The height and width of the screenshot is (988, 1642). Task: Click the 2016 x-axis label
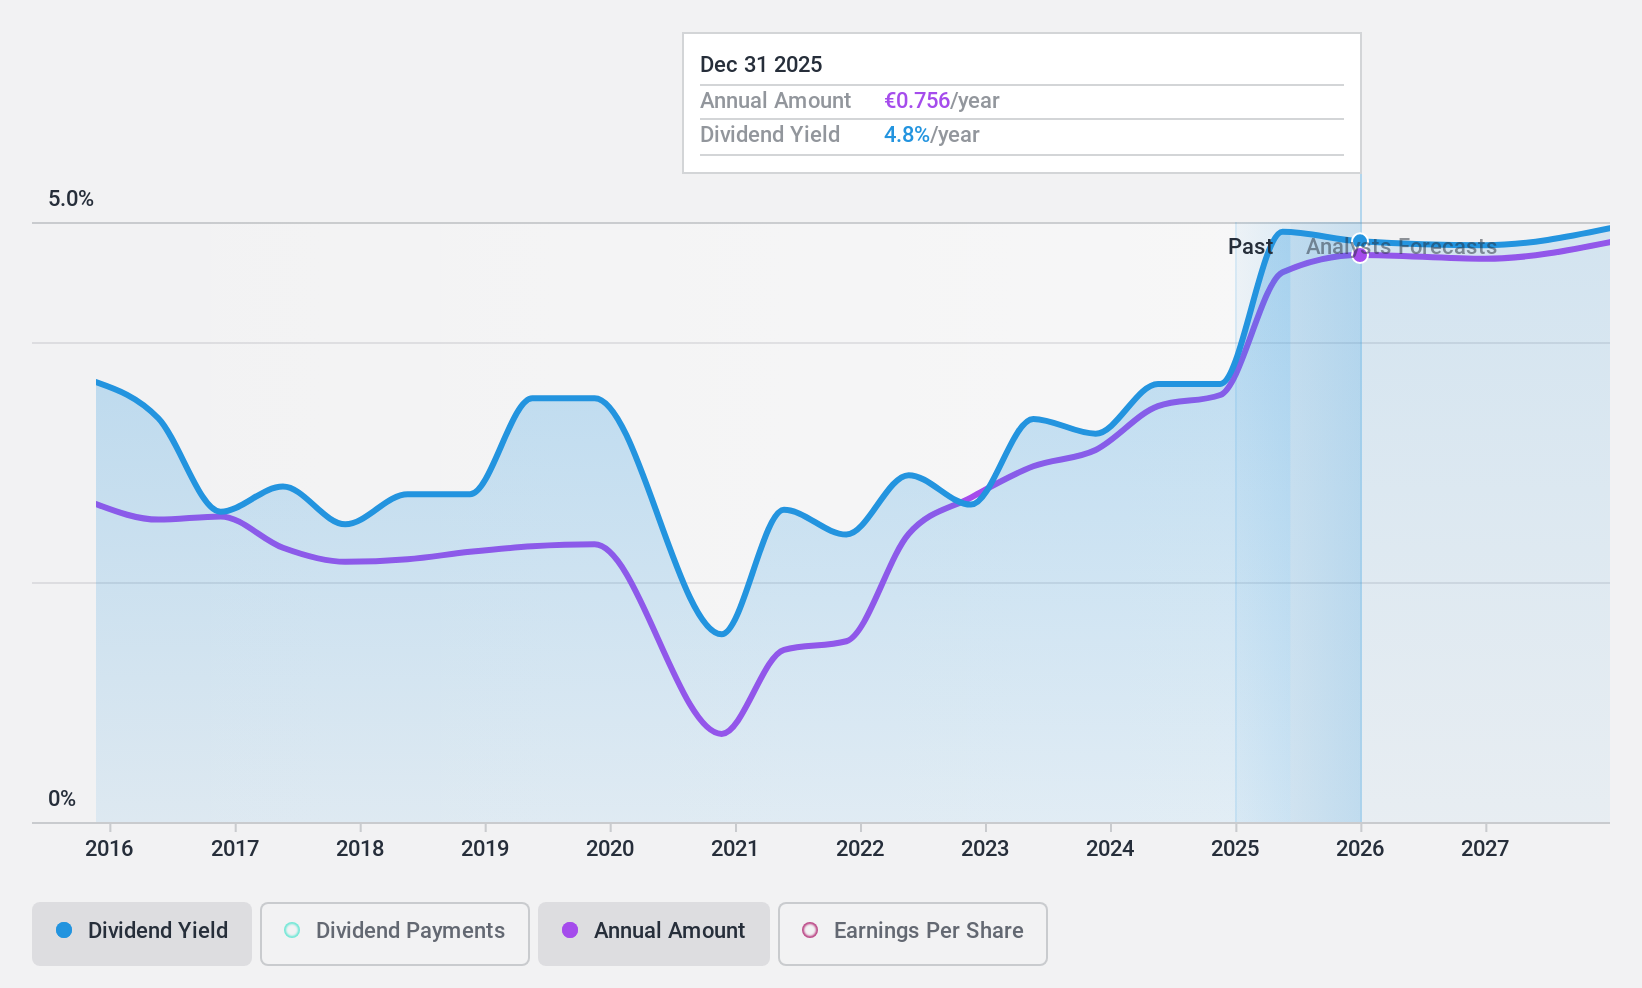pos(109,849)
